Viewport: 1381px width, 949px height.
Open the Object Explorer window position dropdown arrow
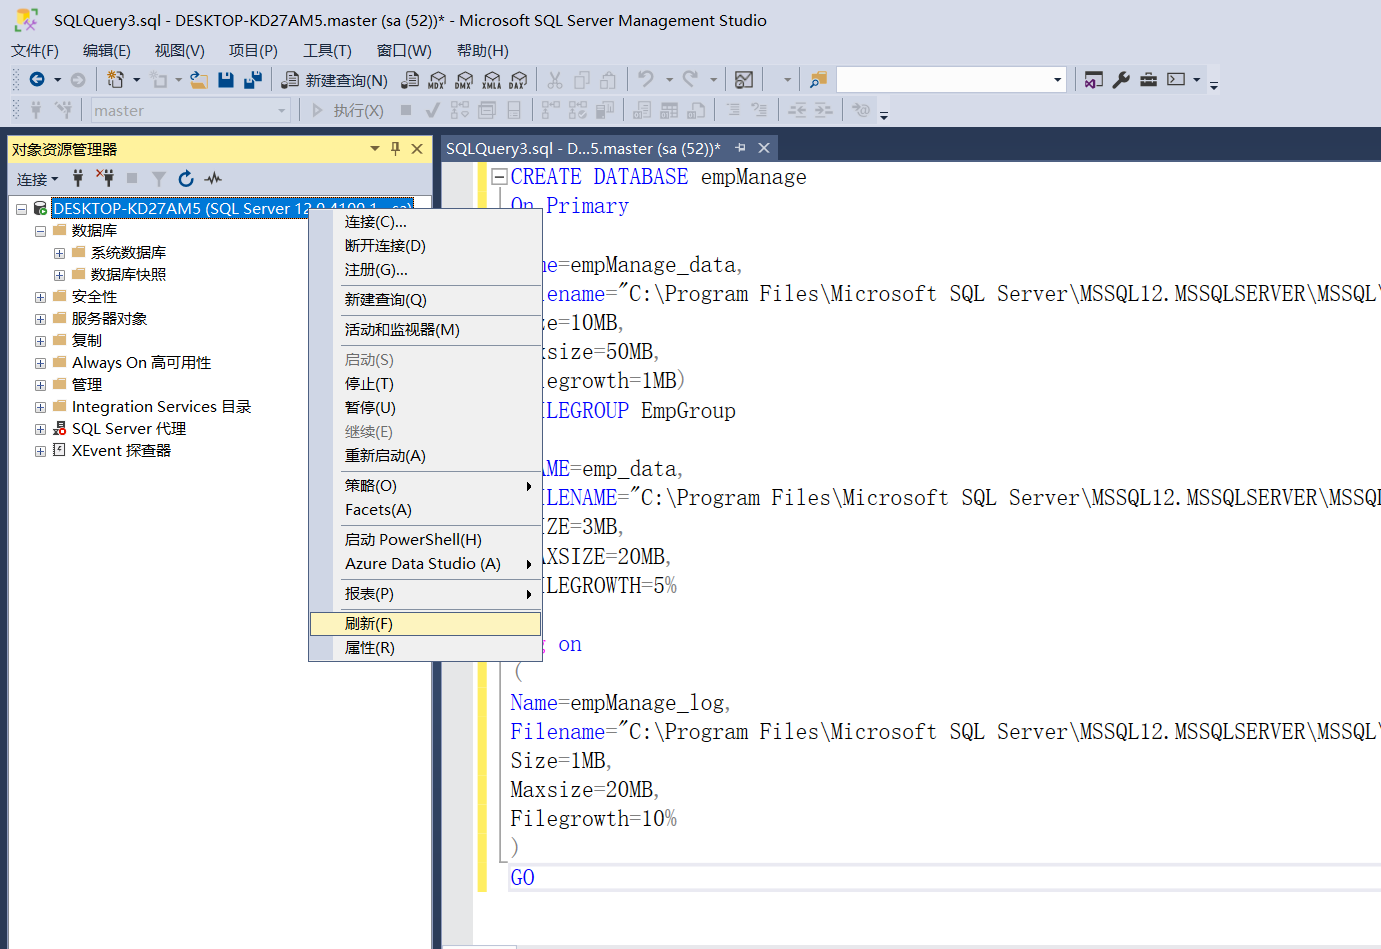pyautogui.click(x=375, y=148)
